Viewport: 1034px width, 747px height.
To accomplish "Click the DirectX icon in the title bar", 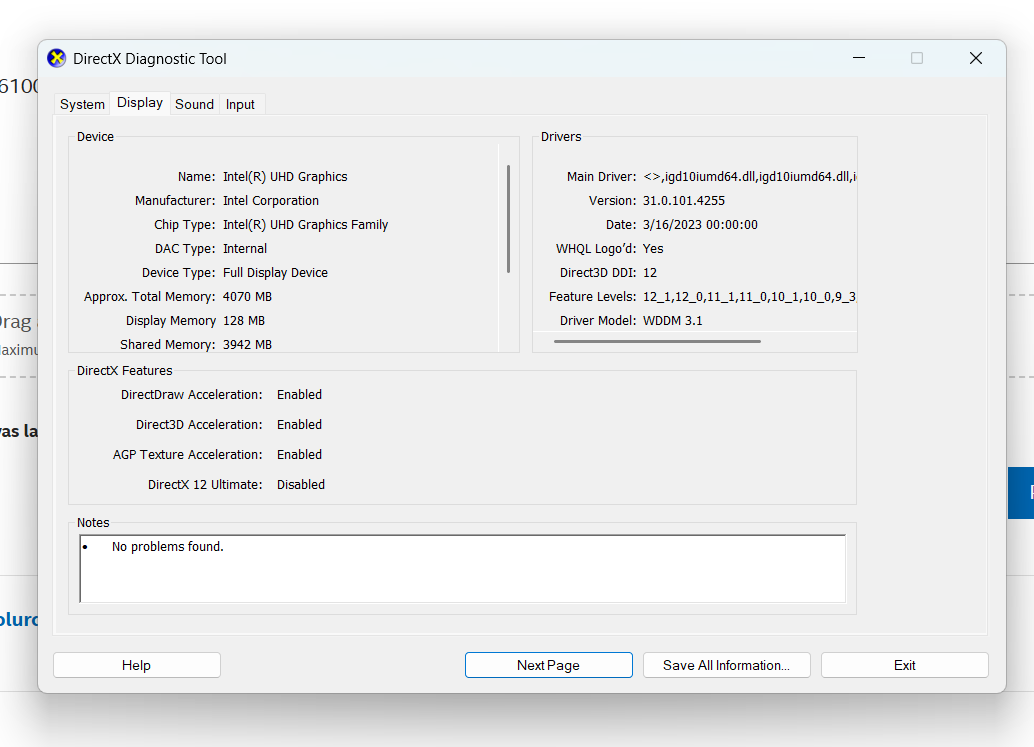I will 57,59.
